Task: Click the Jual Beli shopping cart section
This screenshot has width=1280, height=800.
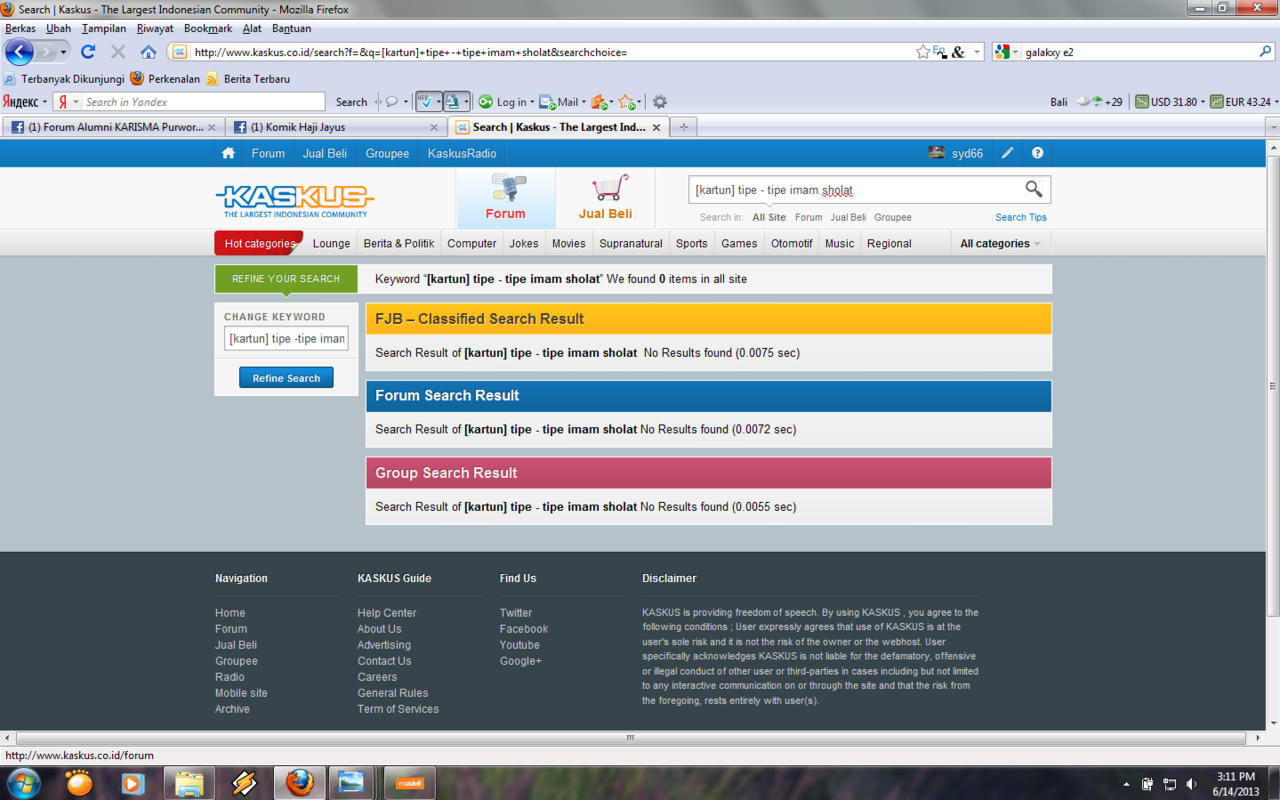Action: 606,198
